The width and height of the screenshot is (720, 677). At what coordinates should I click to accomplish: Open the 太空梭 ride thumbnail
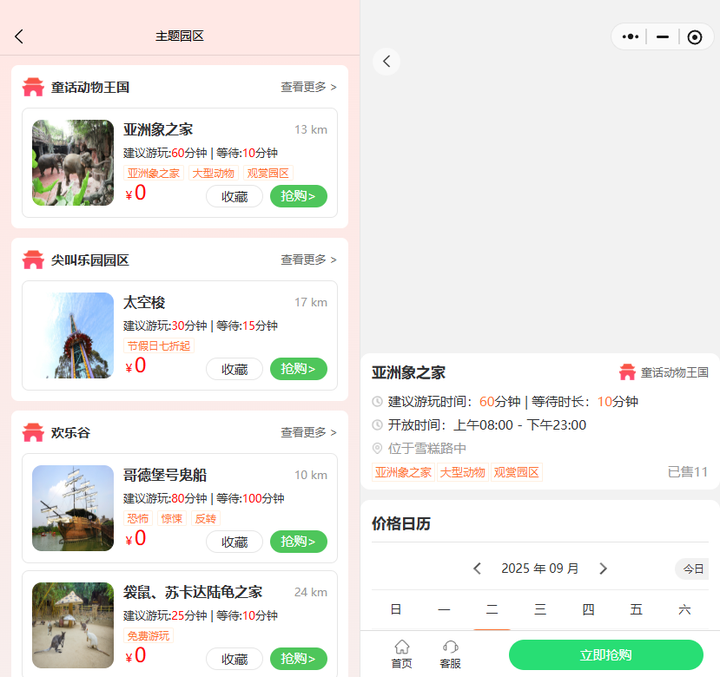click(x=73, y=335)
